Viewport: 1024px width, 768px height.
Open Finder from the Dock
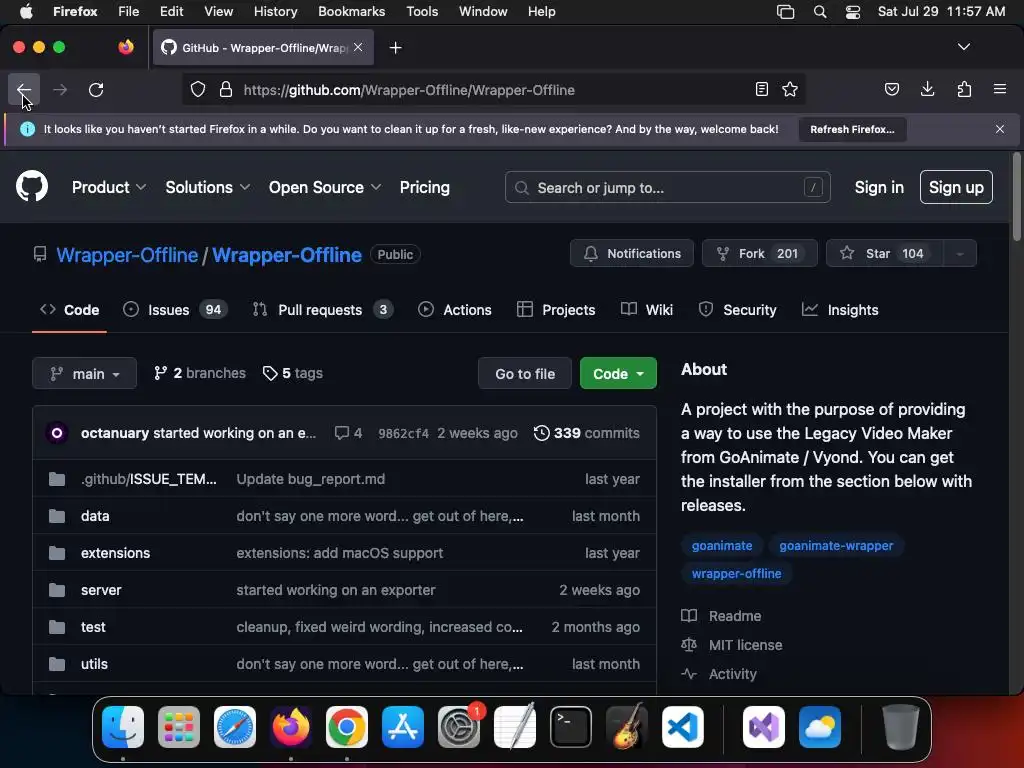click(123, 727)
